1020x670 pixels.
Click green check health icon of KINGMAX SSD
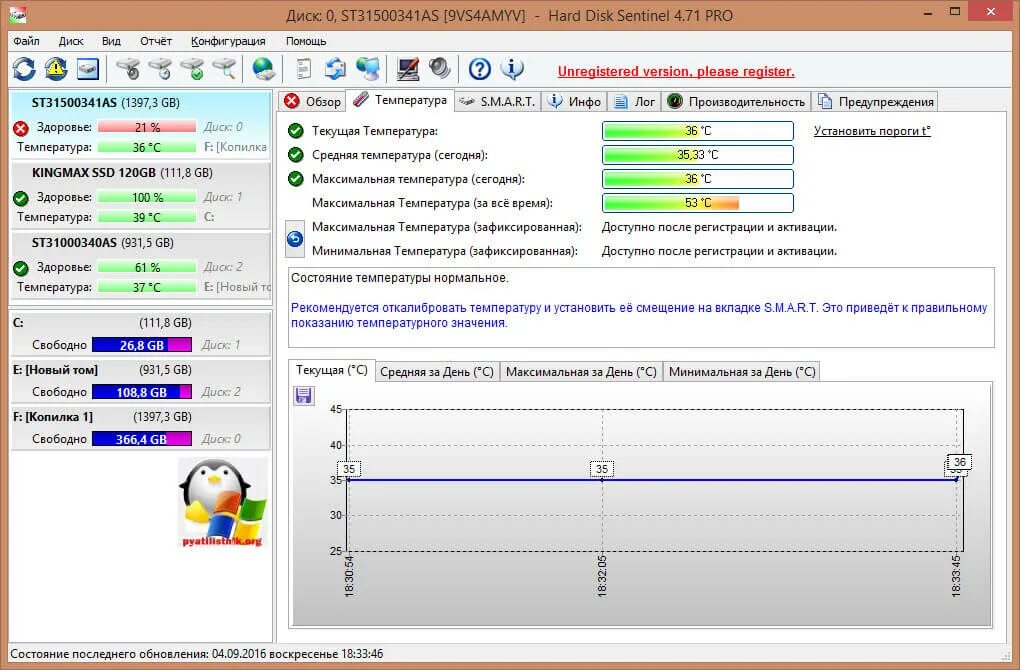click(x=21, y=198)
